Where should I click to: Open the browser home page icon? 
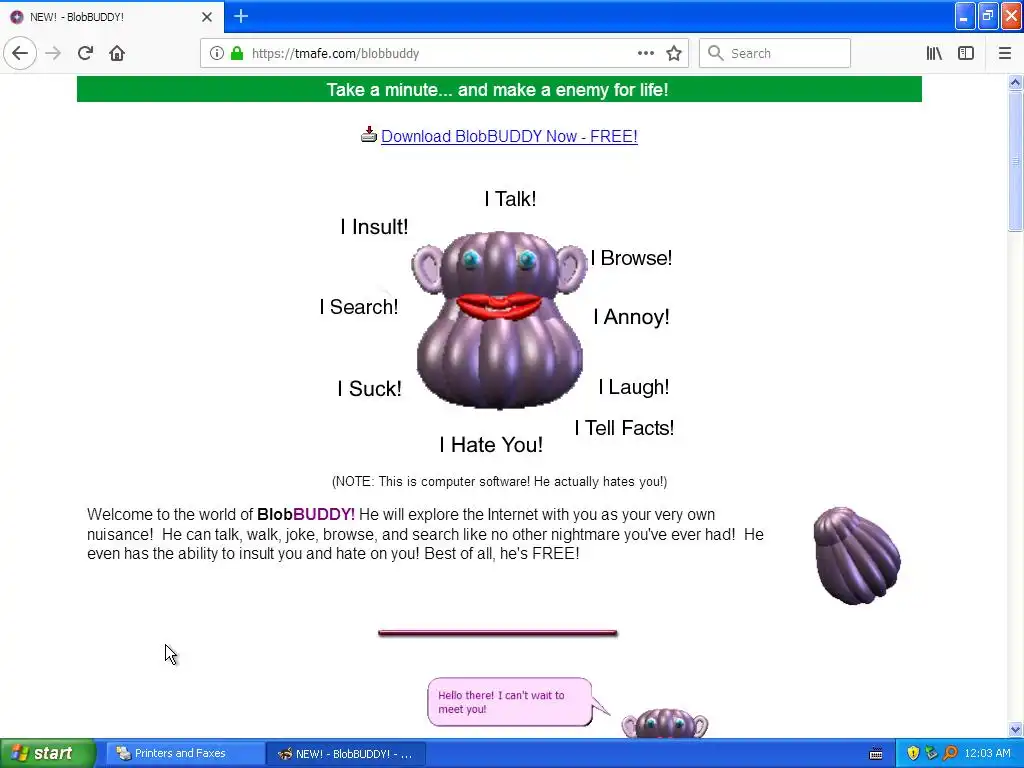click(x=117, y=53)
